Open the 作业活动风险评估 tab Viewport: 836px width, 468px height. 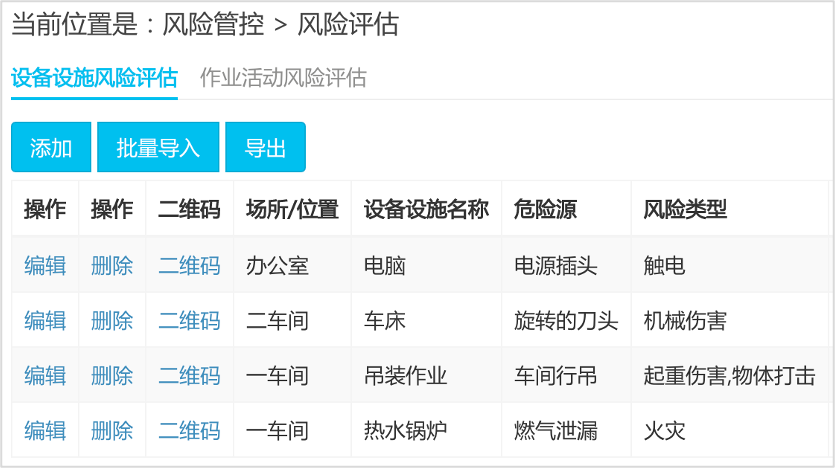(x=283, y=78)
